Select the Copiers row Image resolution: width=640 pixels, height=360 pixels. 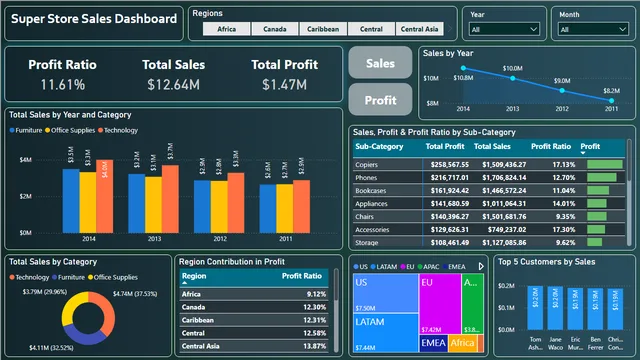point(489,164)
